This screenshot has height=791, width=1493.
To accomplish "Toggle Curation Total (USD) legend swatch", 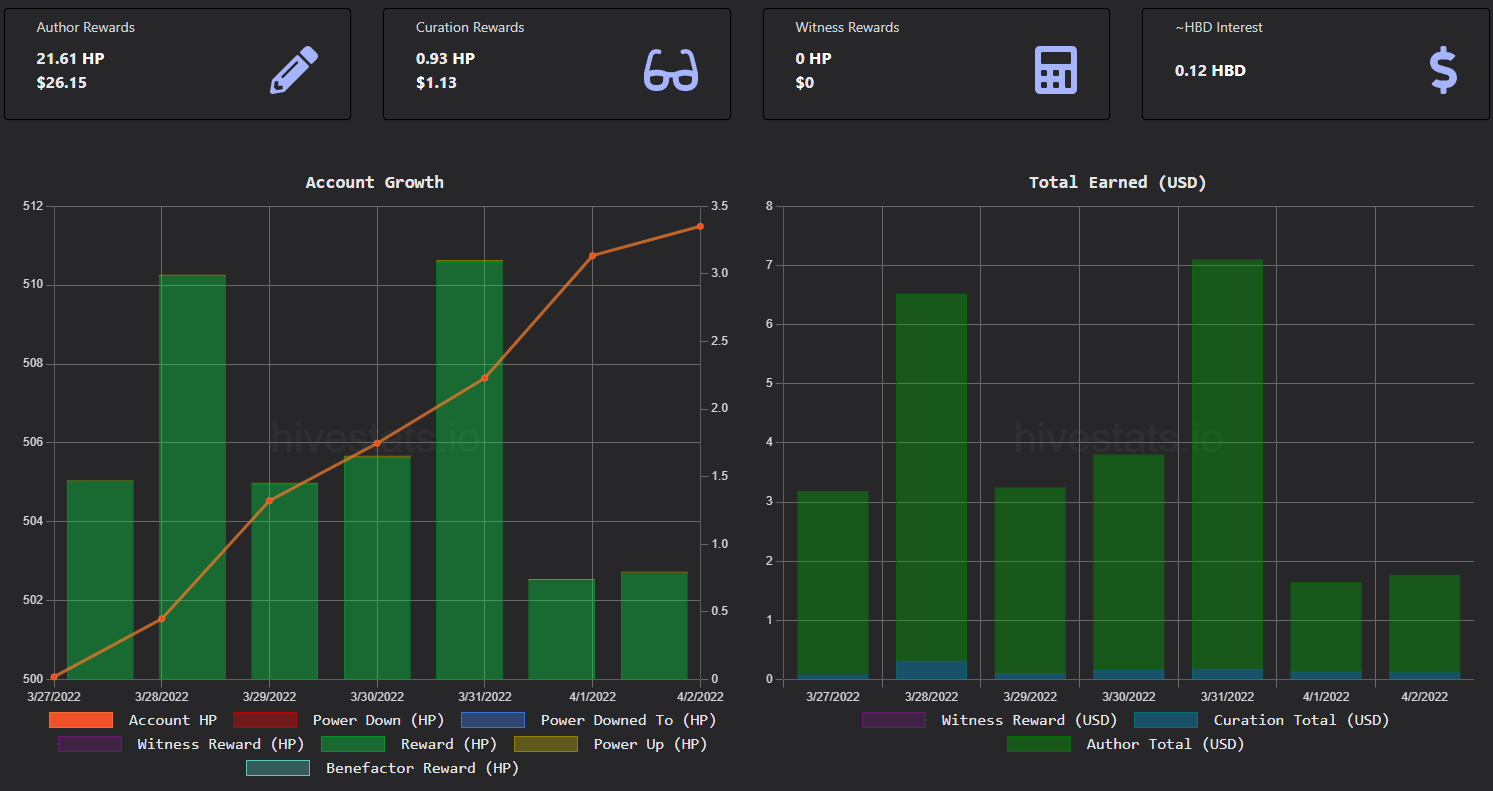I will [x=1166, y=720].
